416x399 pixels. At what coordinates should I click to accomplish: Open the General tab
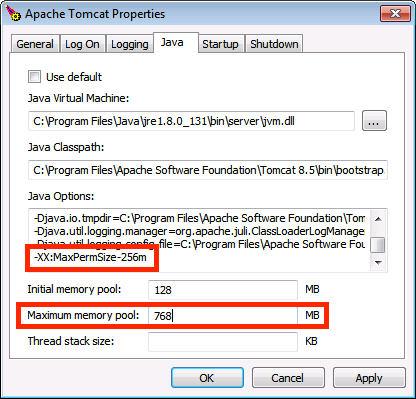click(35, 44)
